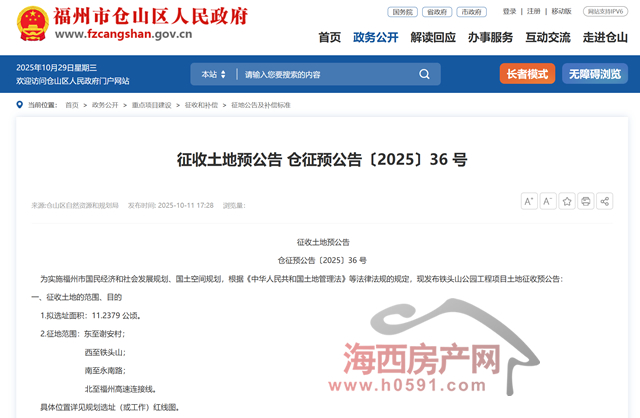Screen dimensions: 640x418
Task: Increase font size with A+ icon
Action: [x=530, y=201]
